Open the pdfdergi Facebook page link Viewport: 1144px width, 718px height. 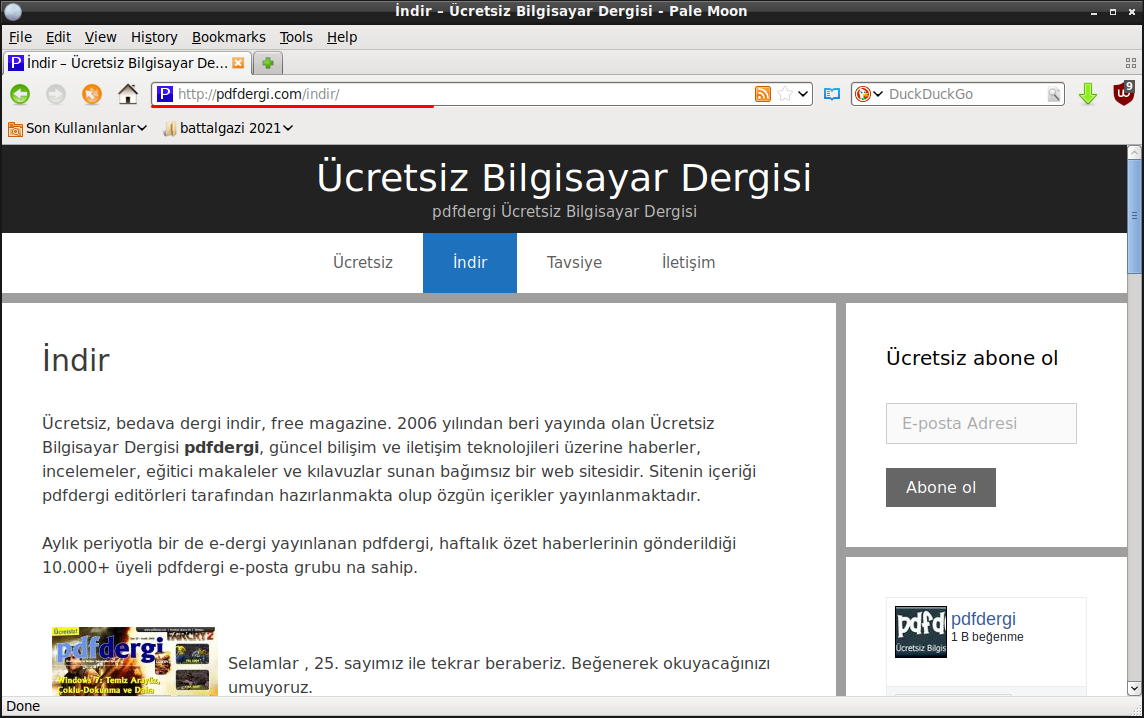[983, 619]
